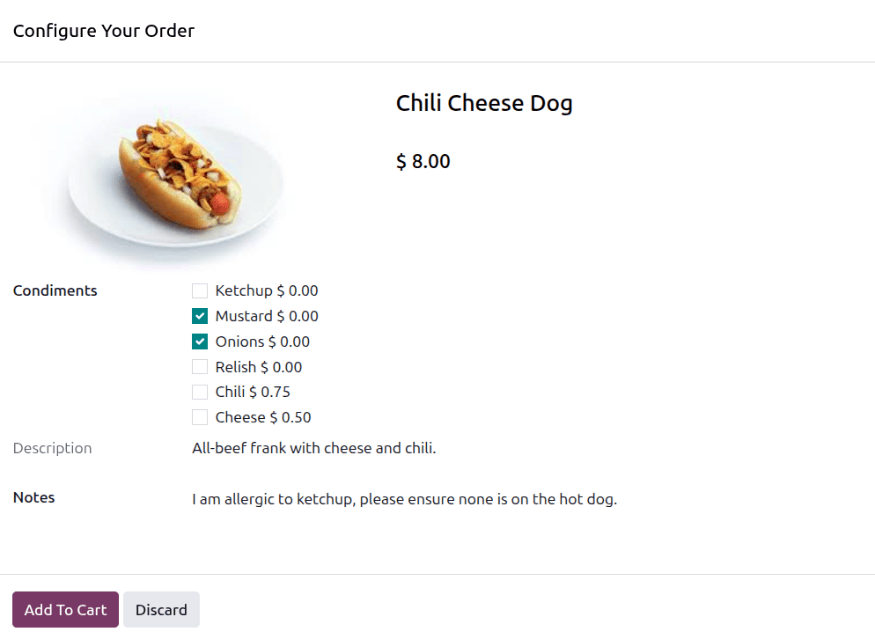The height and width of the screenshot is (639, 875).
Task: Check the Relish condiment option
Action: click(x=200, y=366)
